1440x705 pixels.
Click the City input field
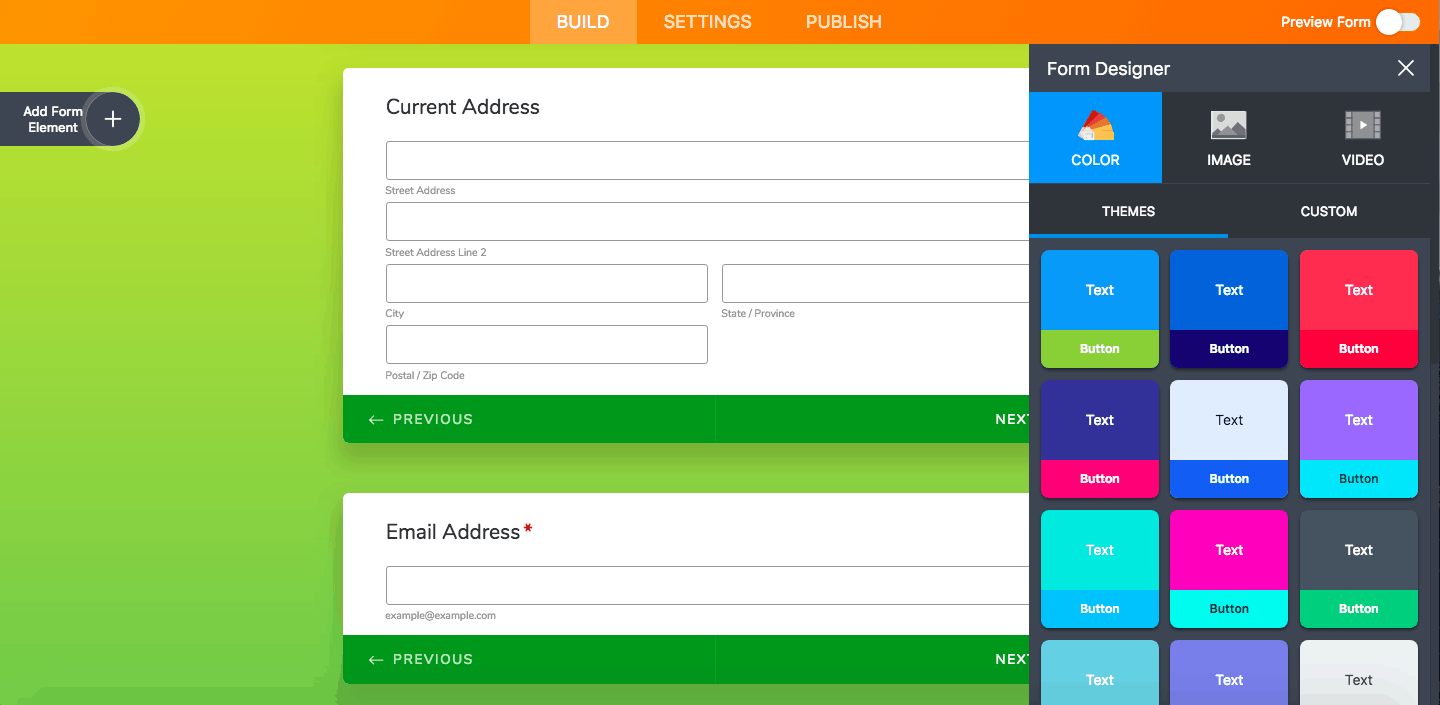[547, 283]
